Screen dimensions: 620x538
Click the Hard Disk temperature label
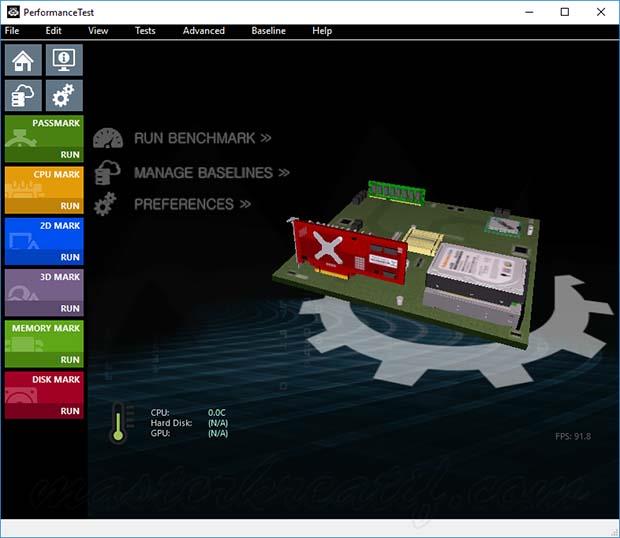tap(171, 423)
